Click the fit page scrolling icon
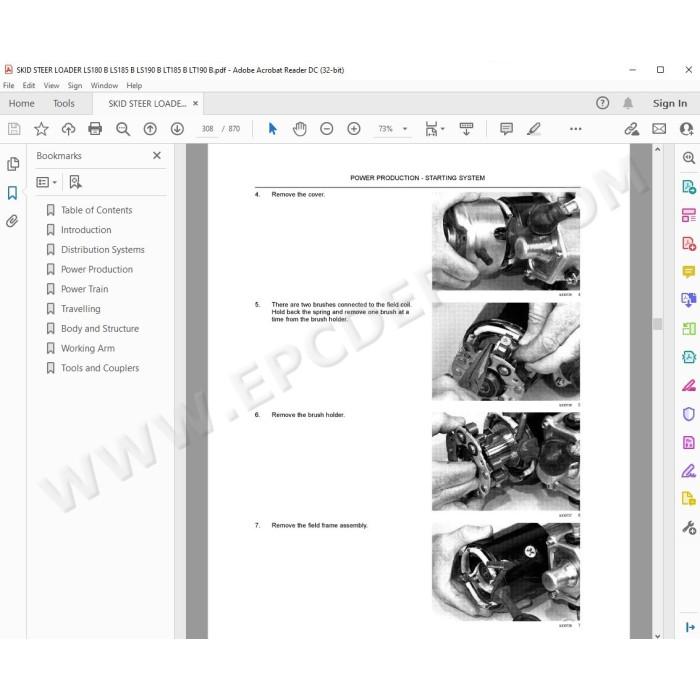 [x=431, y=129]
